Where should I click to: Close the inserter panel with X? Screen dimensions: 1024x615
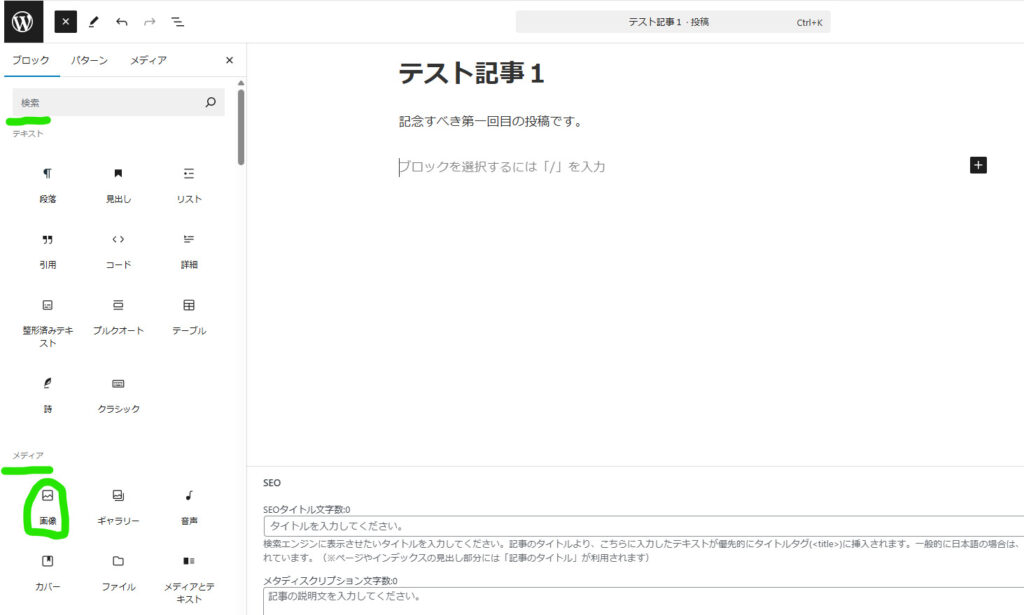pyautogui.click(x=229, y=61)
